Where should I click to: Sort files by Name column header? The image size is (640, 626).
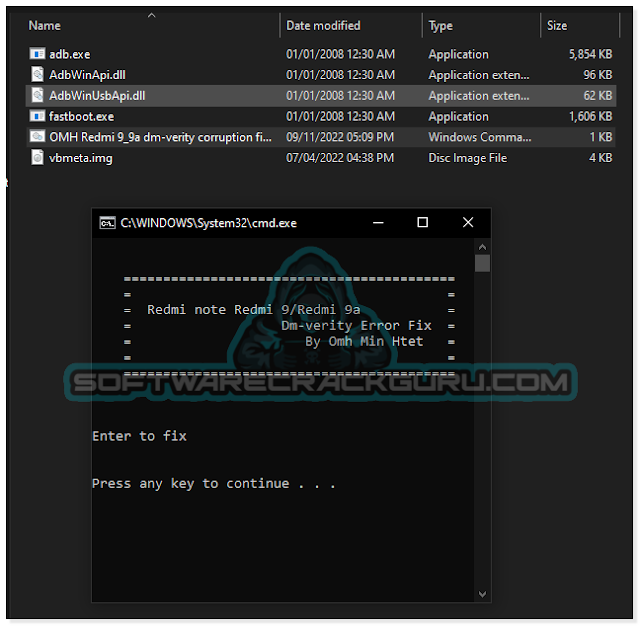44,25
